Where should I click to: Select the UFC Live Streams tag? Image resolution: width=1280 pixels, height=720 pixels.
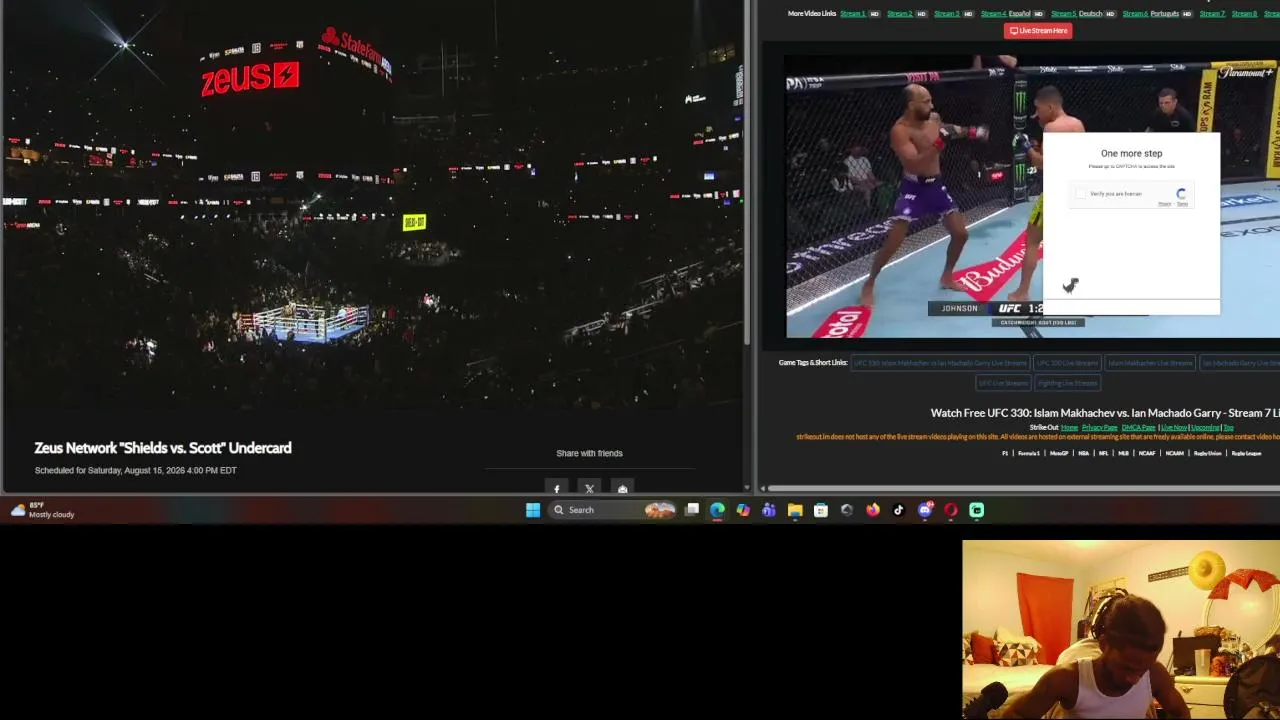pos(1003,383)
